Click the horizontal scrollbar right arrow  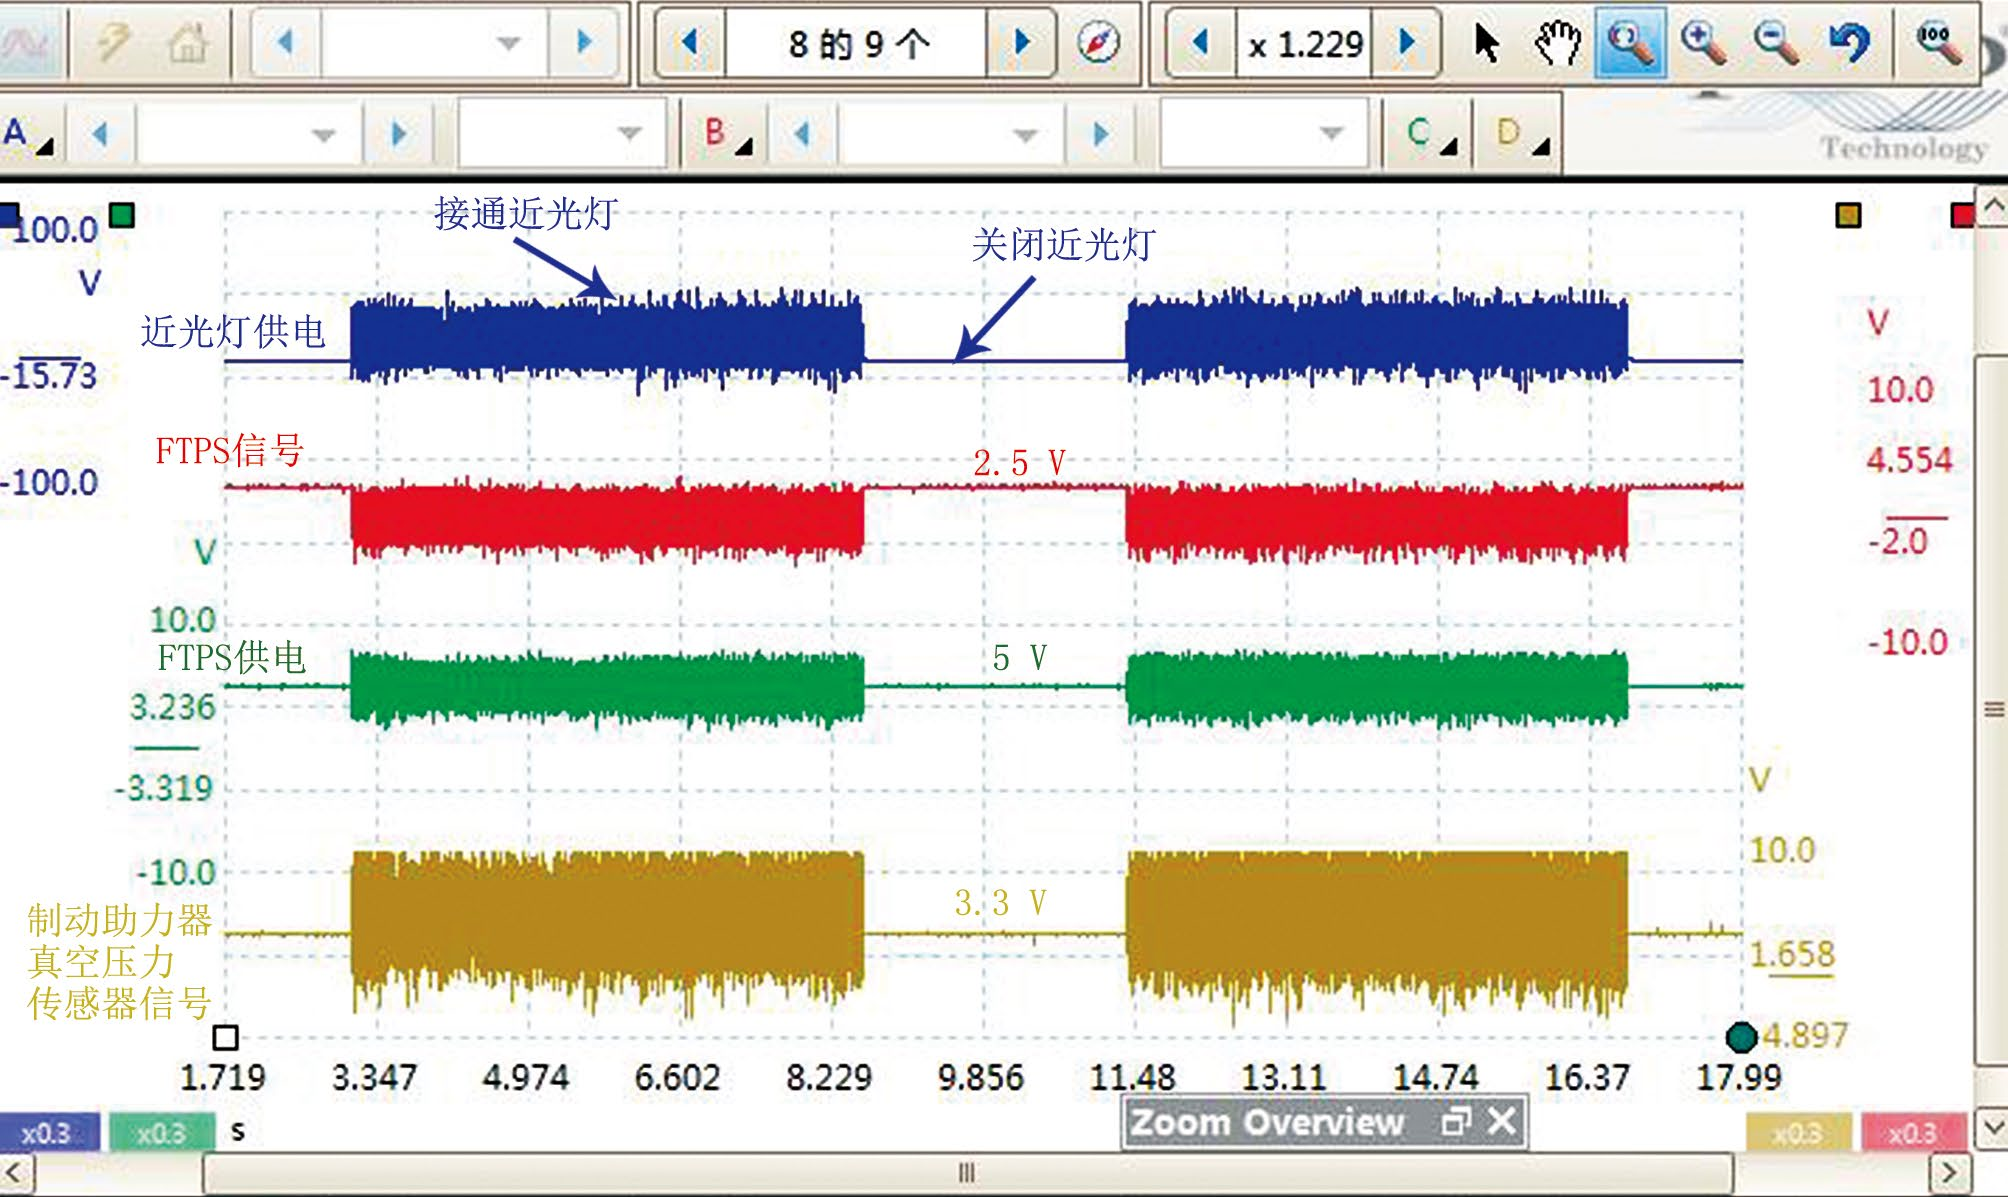pyautogui.click(x=1950, y=1172)
